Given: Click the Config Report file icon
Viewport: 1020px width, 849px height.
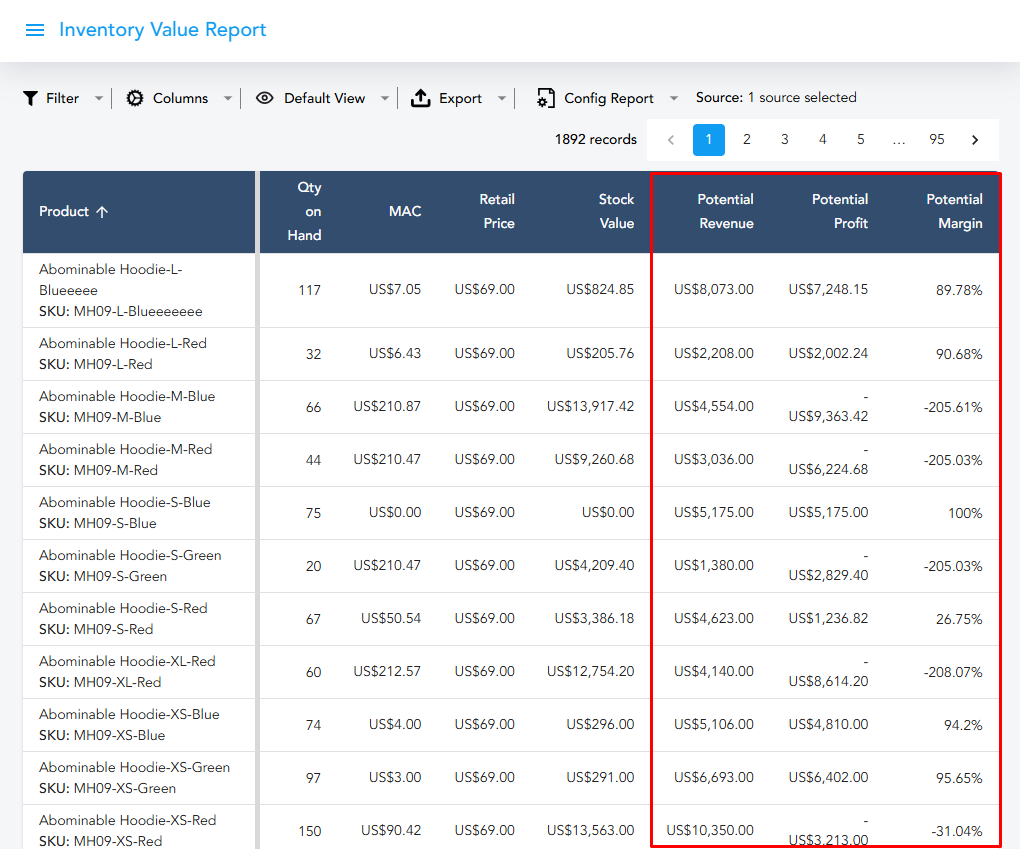Looking at the screenshot, I should [545, 98].
